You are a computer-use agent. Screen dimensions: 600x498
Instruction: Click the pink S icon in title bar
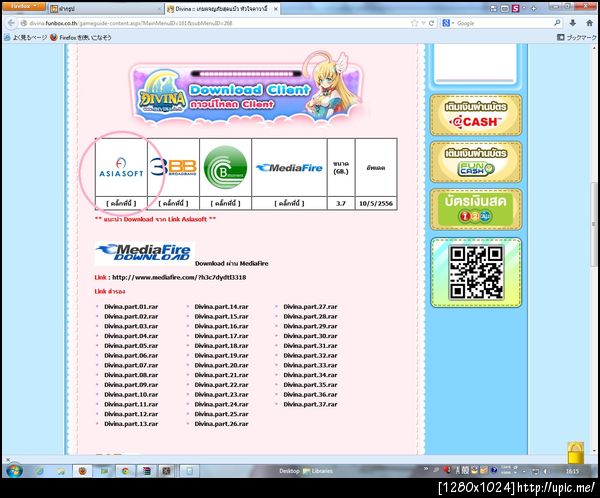click(x=515, y=8)
